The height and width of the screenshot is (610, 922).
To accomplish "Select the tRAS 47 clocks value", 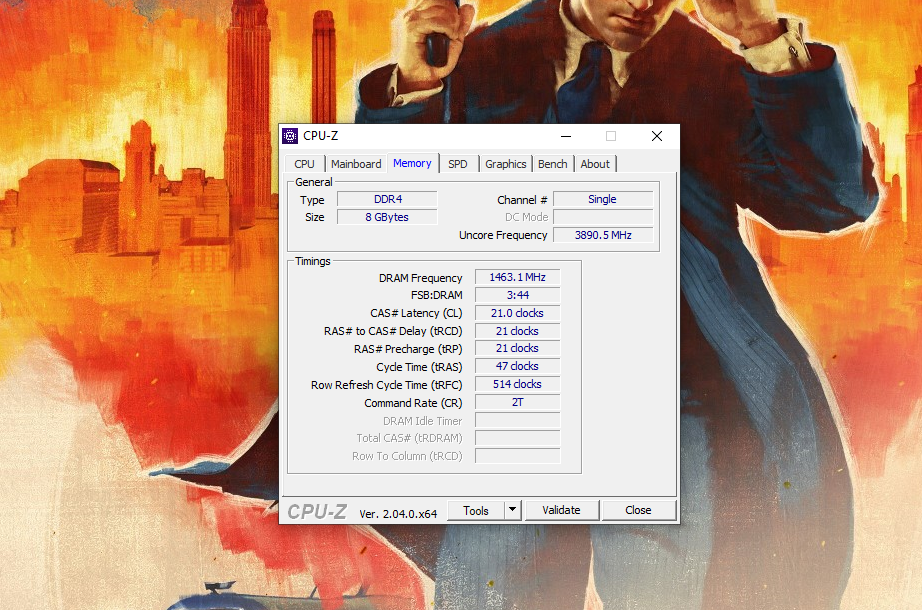I will coord(517,366).
